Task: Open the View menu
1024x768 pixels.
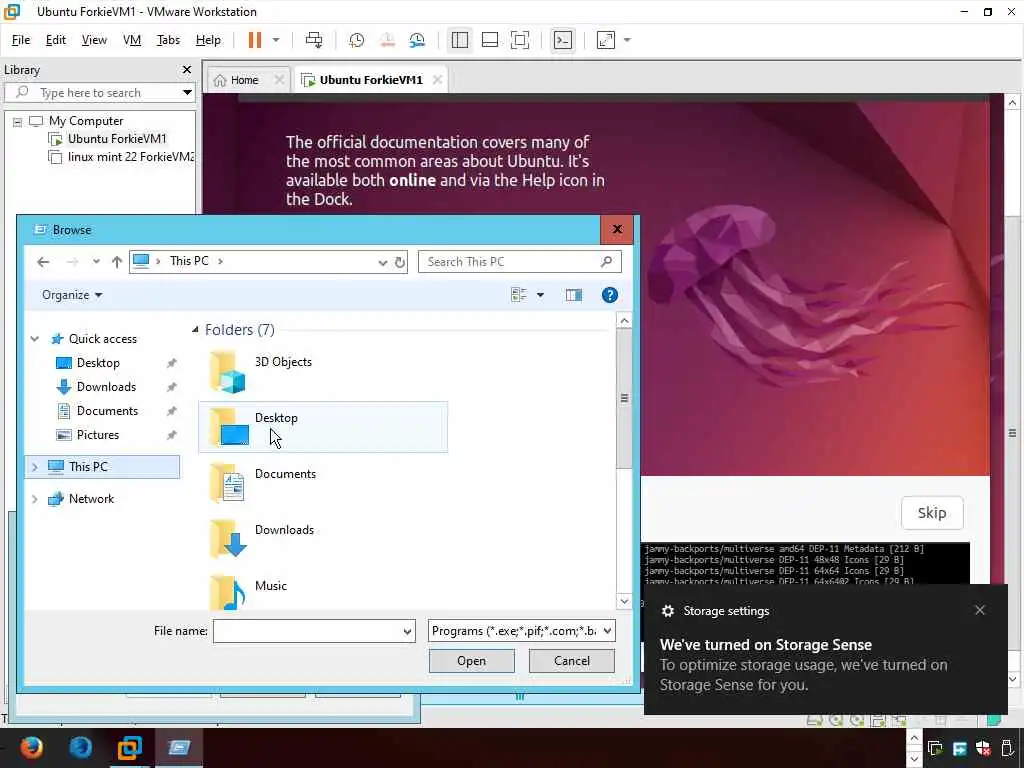Action: (94, 40)
